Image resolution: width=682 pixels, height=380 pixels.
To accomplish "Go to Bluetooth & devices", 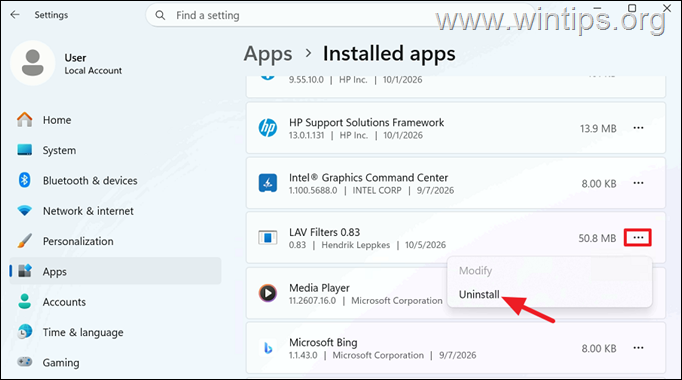I will tap(115, 180).
